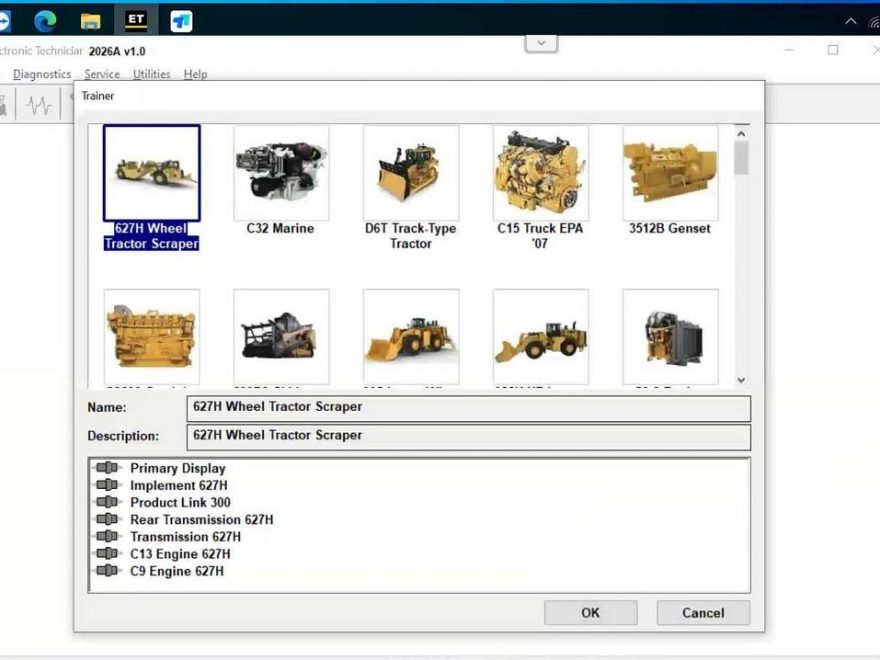Screen dimensions: 880x660
Task: Choose the D6T Track-Type Tractor image
Action: pyautogui.click(x=411, y=173)
